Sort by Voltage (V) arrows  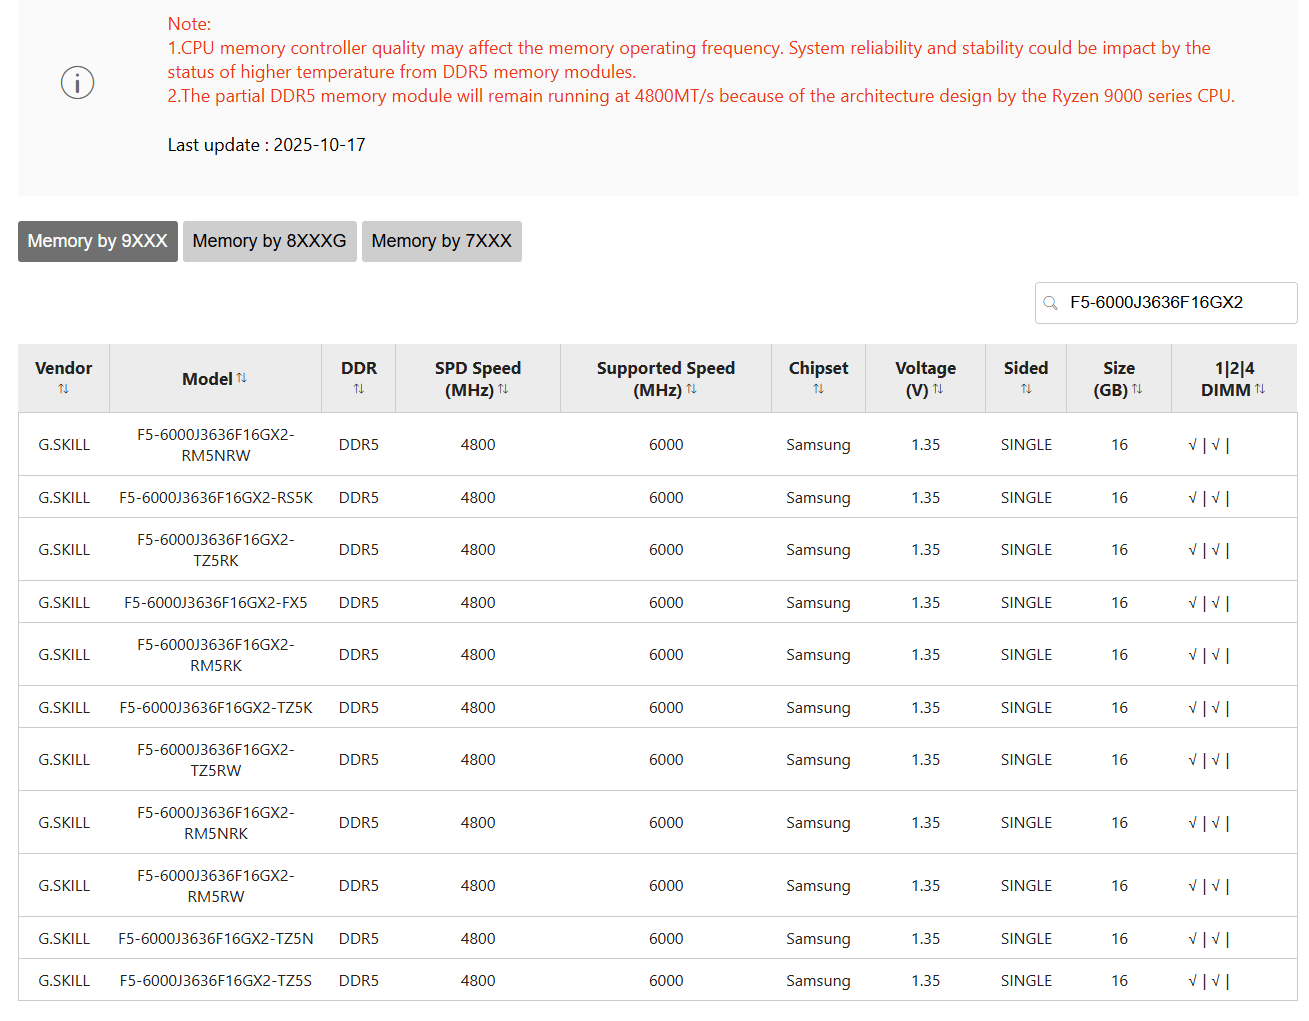coord(938,389)
